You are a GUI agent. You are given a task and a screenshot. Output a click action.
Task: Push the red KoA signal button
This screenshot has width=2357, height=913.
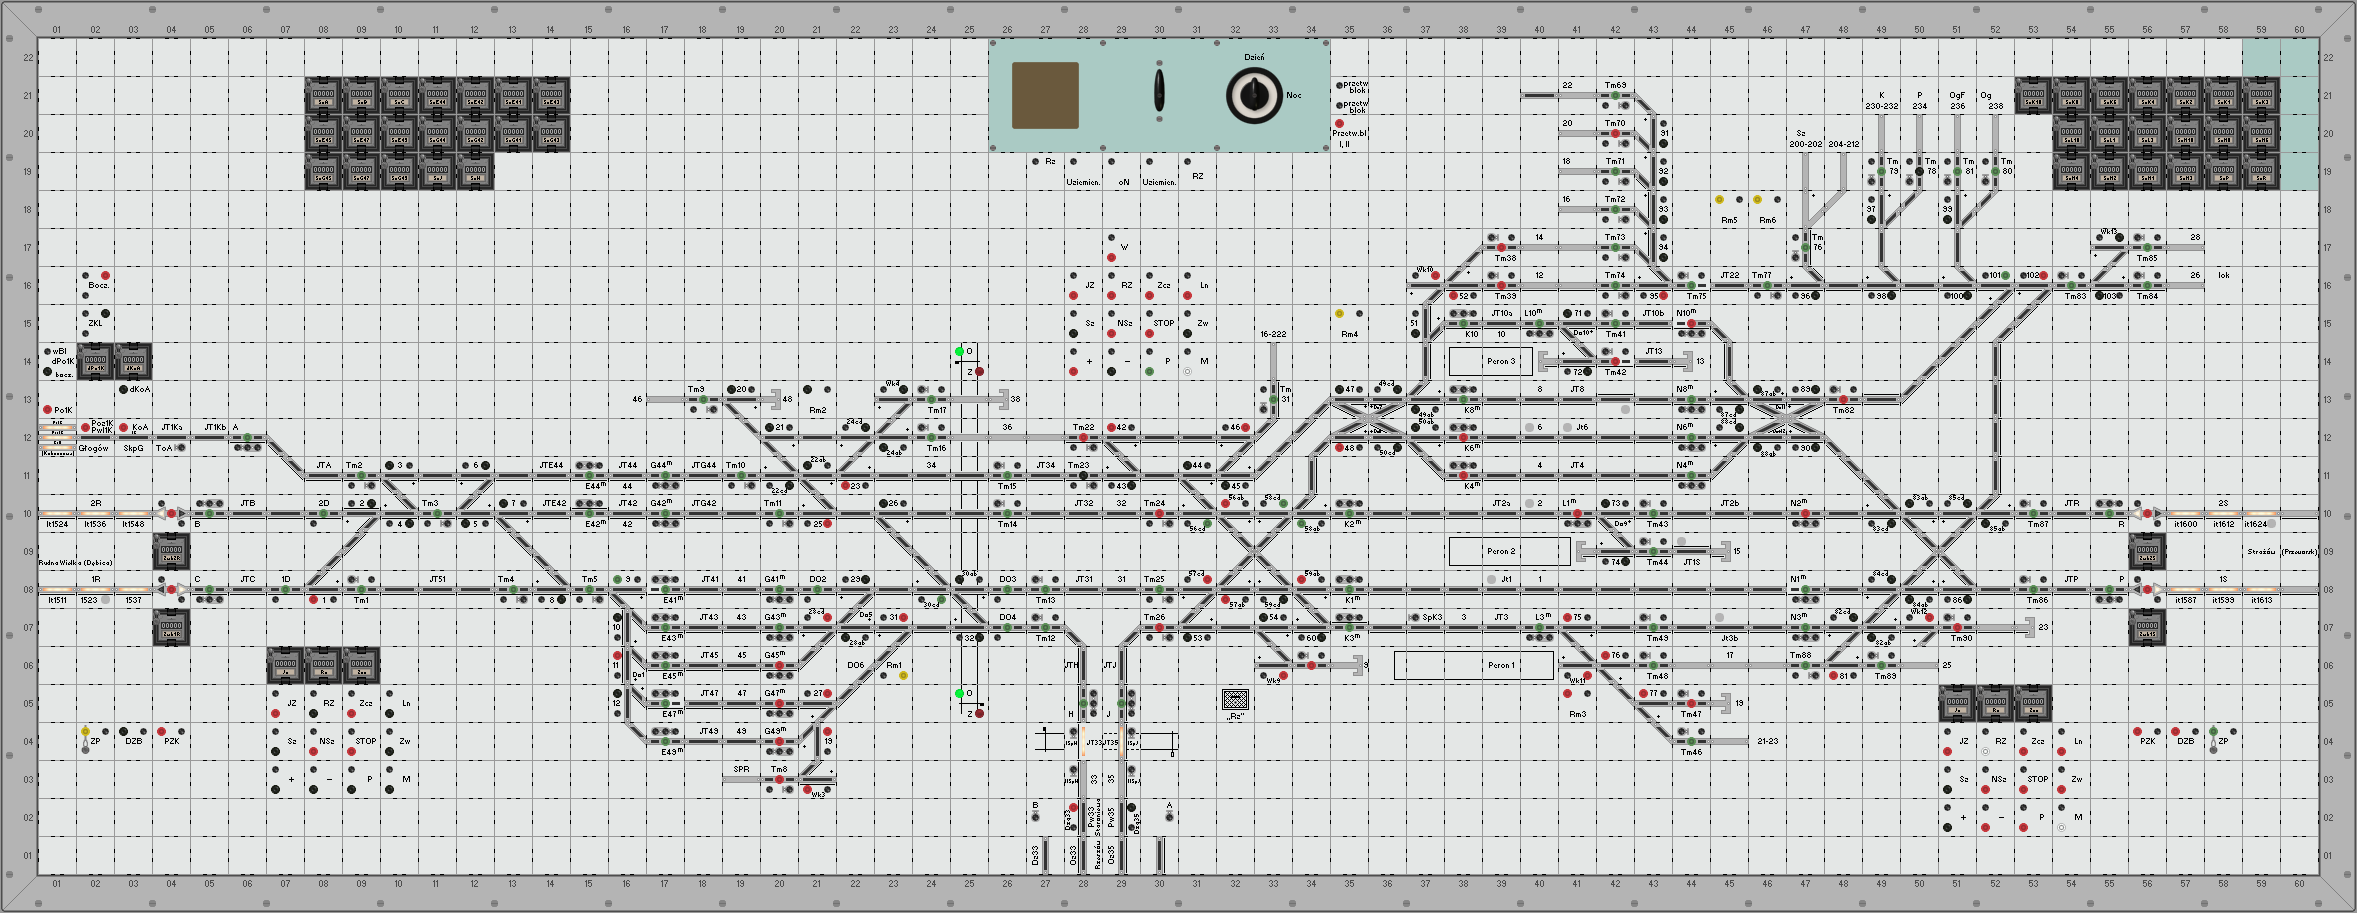(x=123, y=428)
